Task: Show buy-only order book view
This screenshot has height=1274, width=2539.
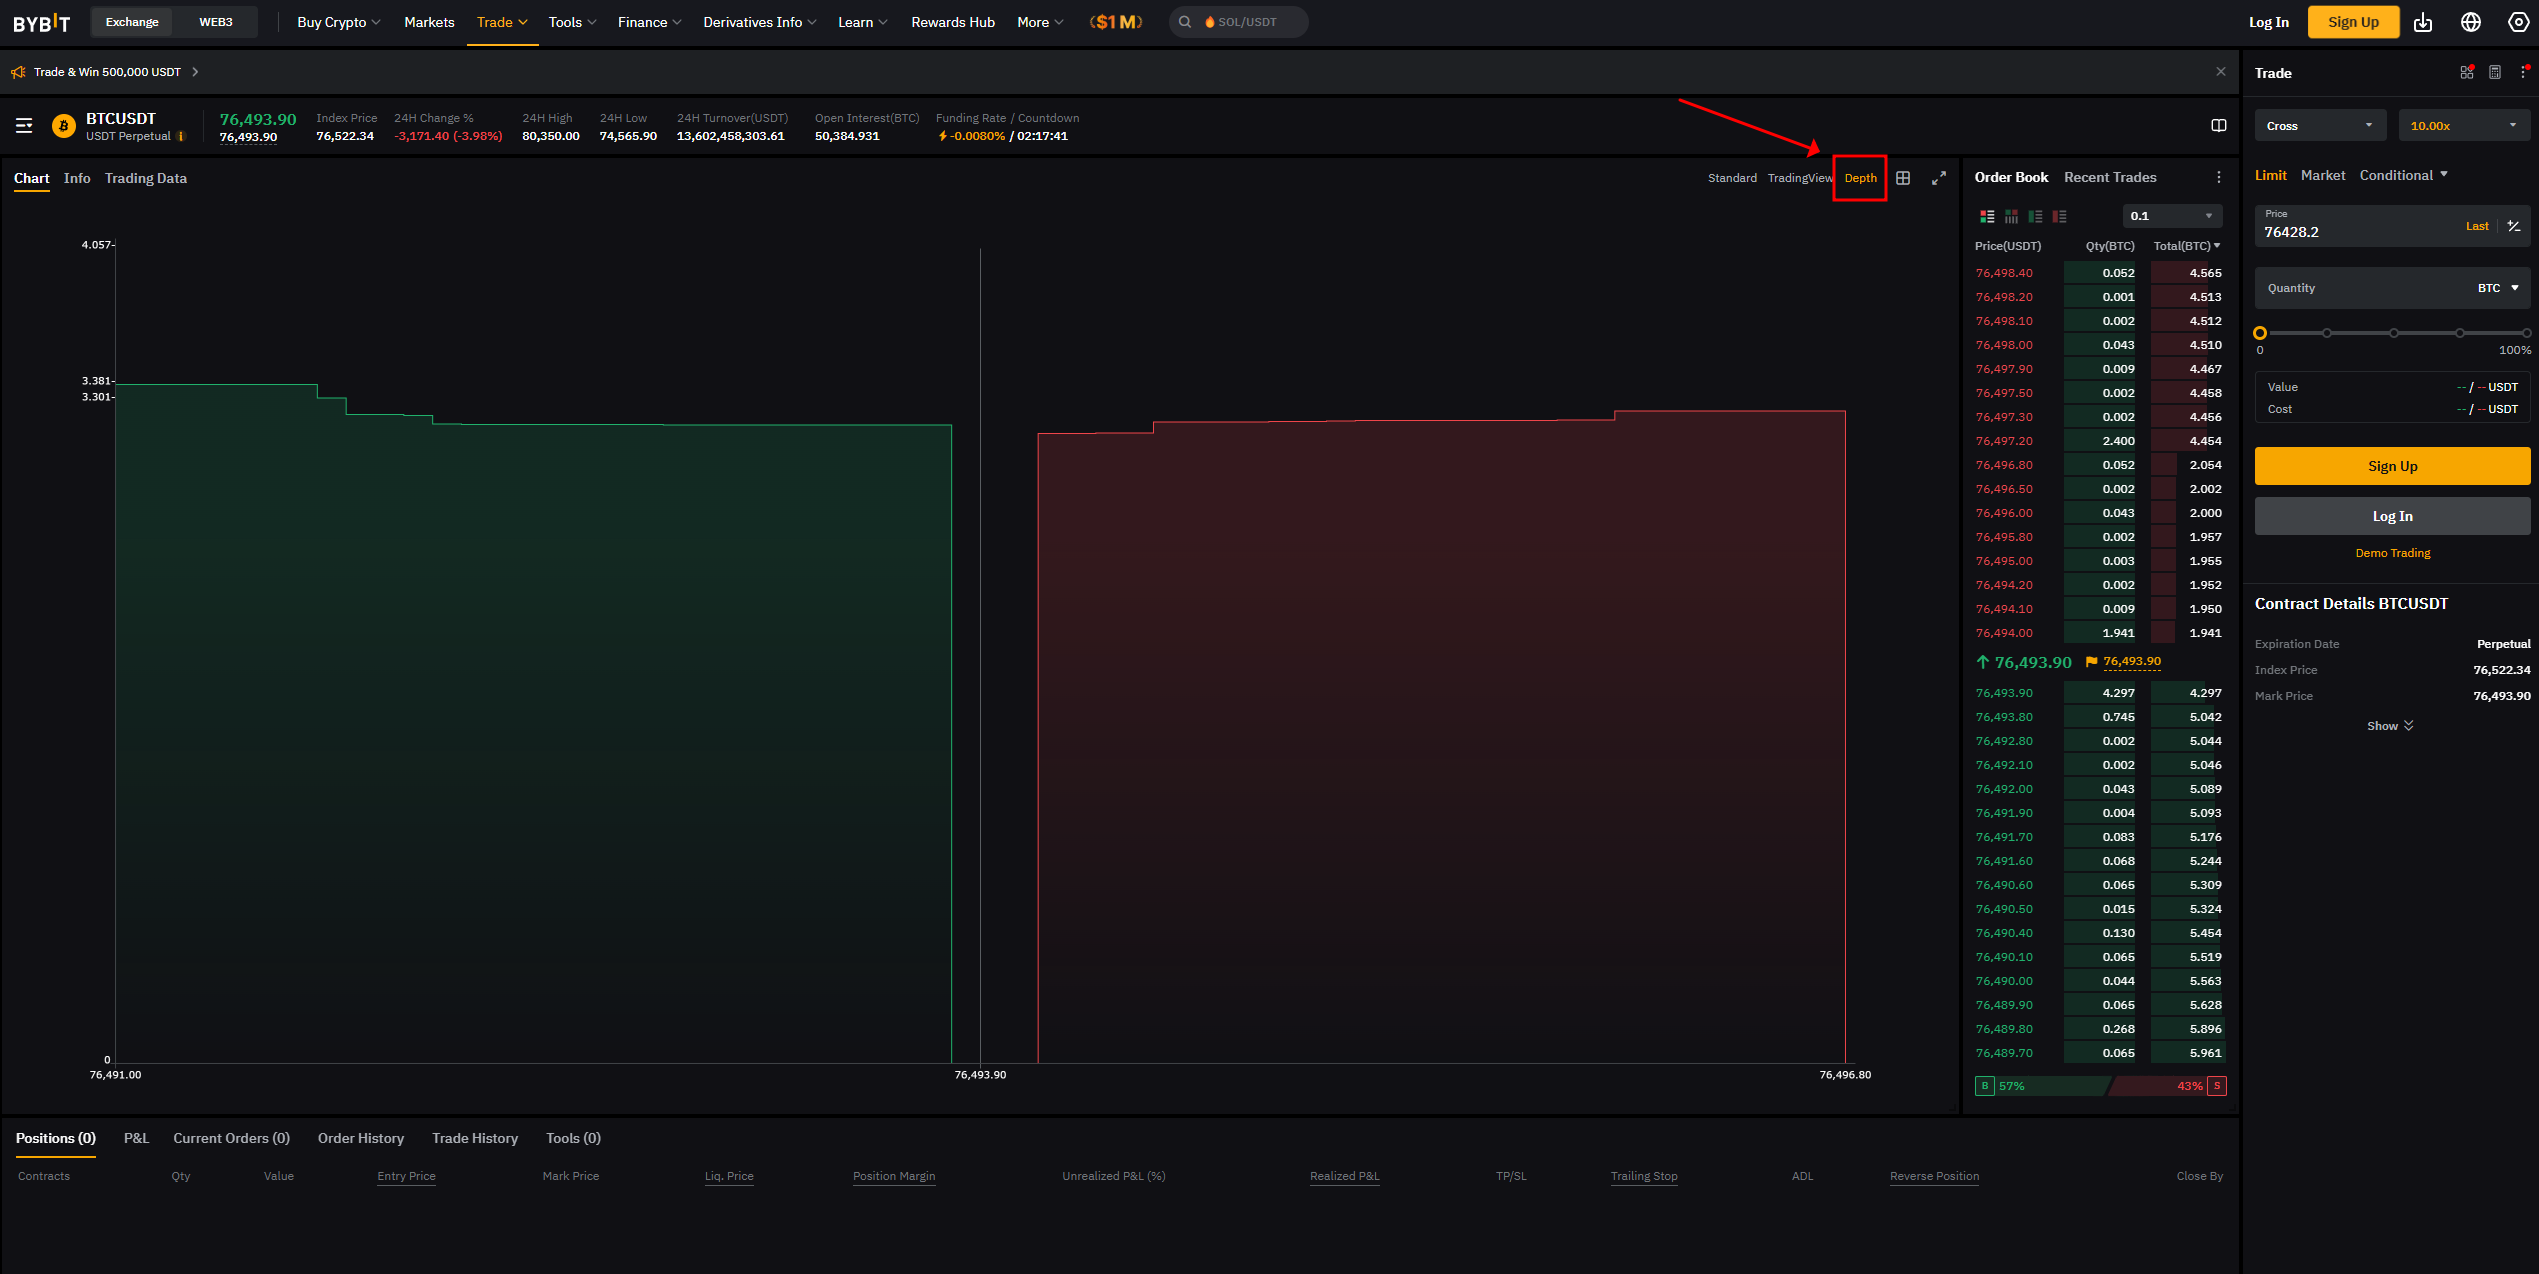Action: (x=2035, y=216)
